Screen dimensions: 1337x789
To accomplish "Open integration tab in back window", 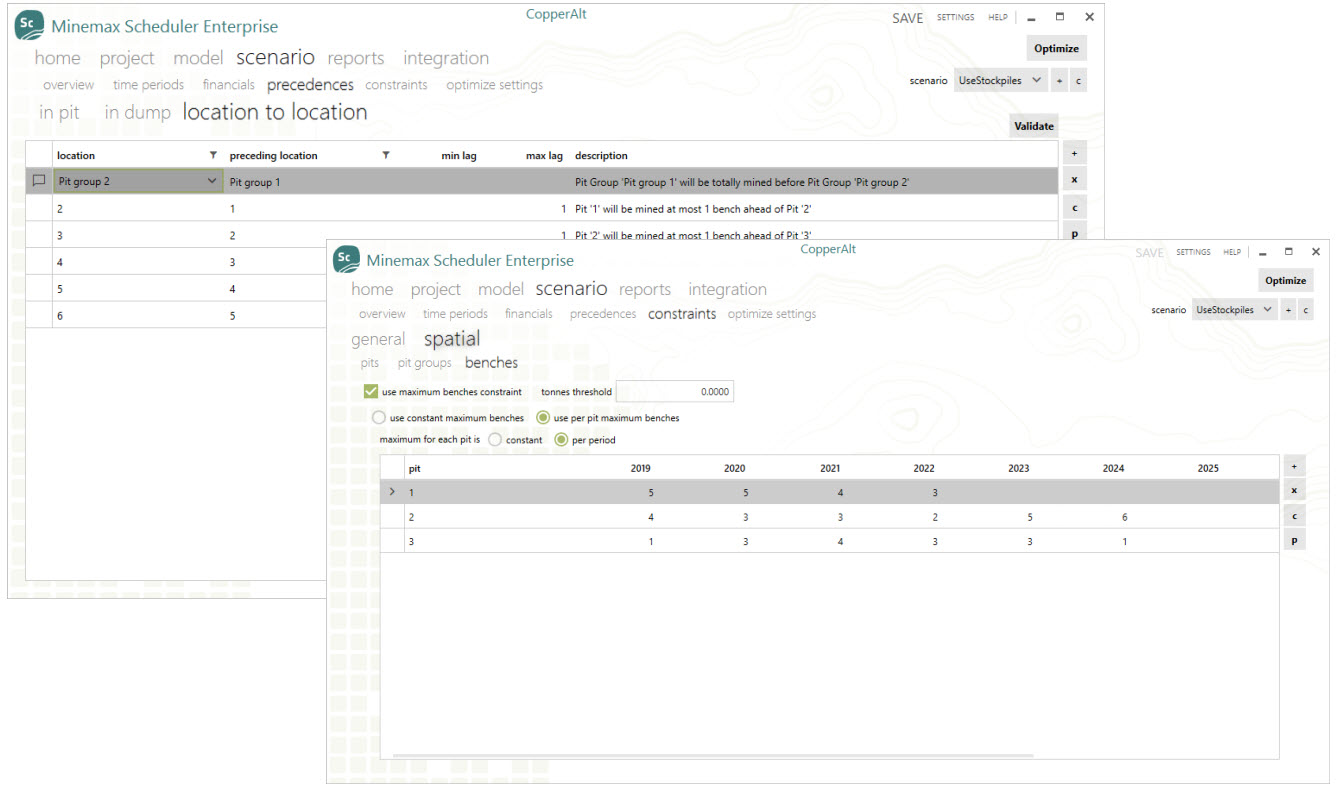I will [446, 58].
